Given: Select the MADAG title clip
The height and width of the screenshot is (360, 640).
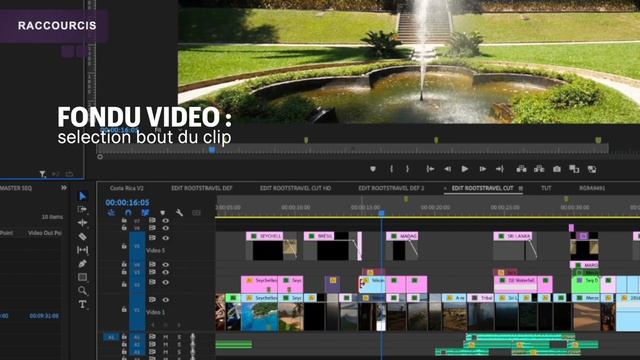Looking at the screenshot, I should click(402, 236).
